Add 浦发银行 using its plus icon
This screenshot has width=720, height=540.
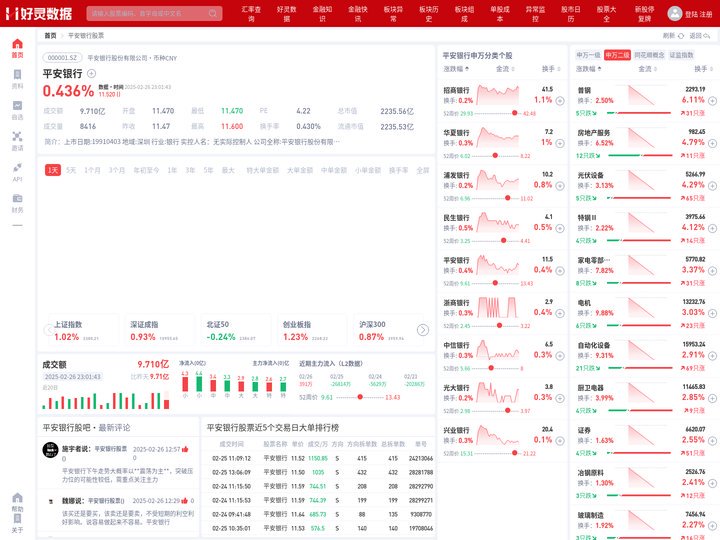click(x=560, y=186)
